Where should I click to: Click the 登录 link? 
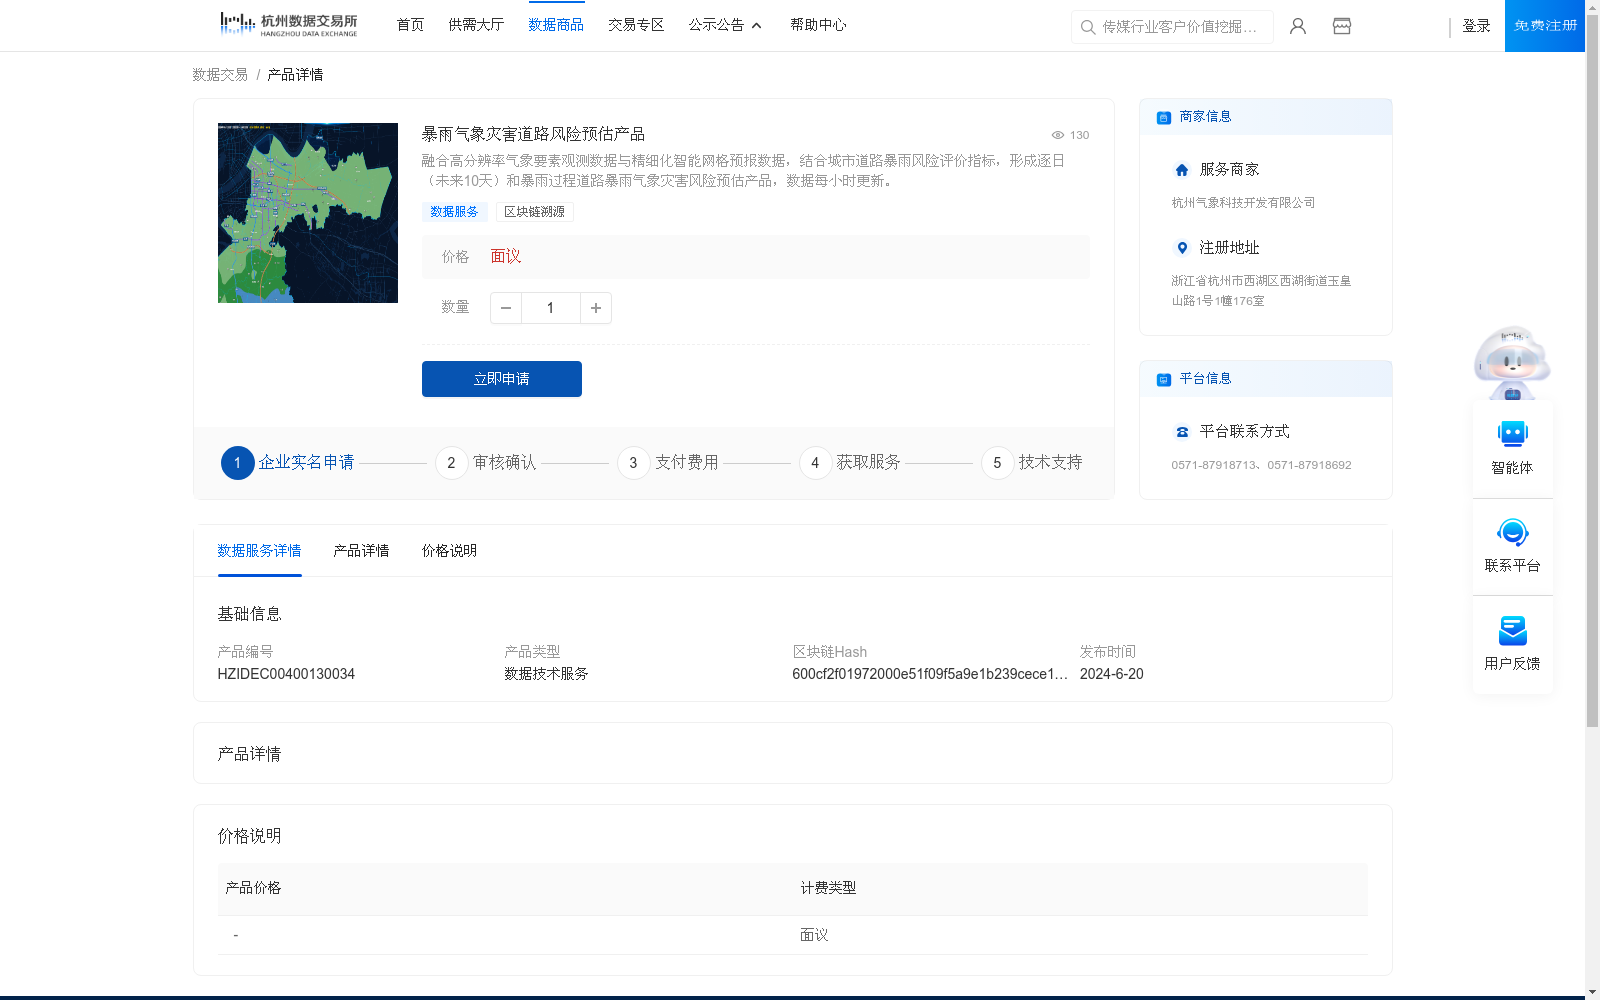1476,26
